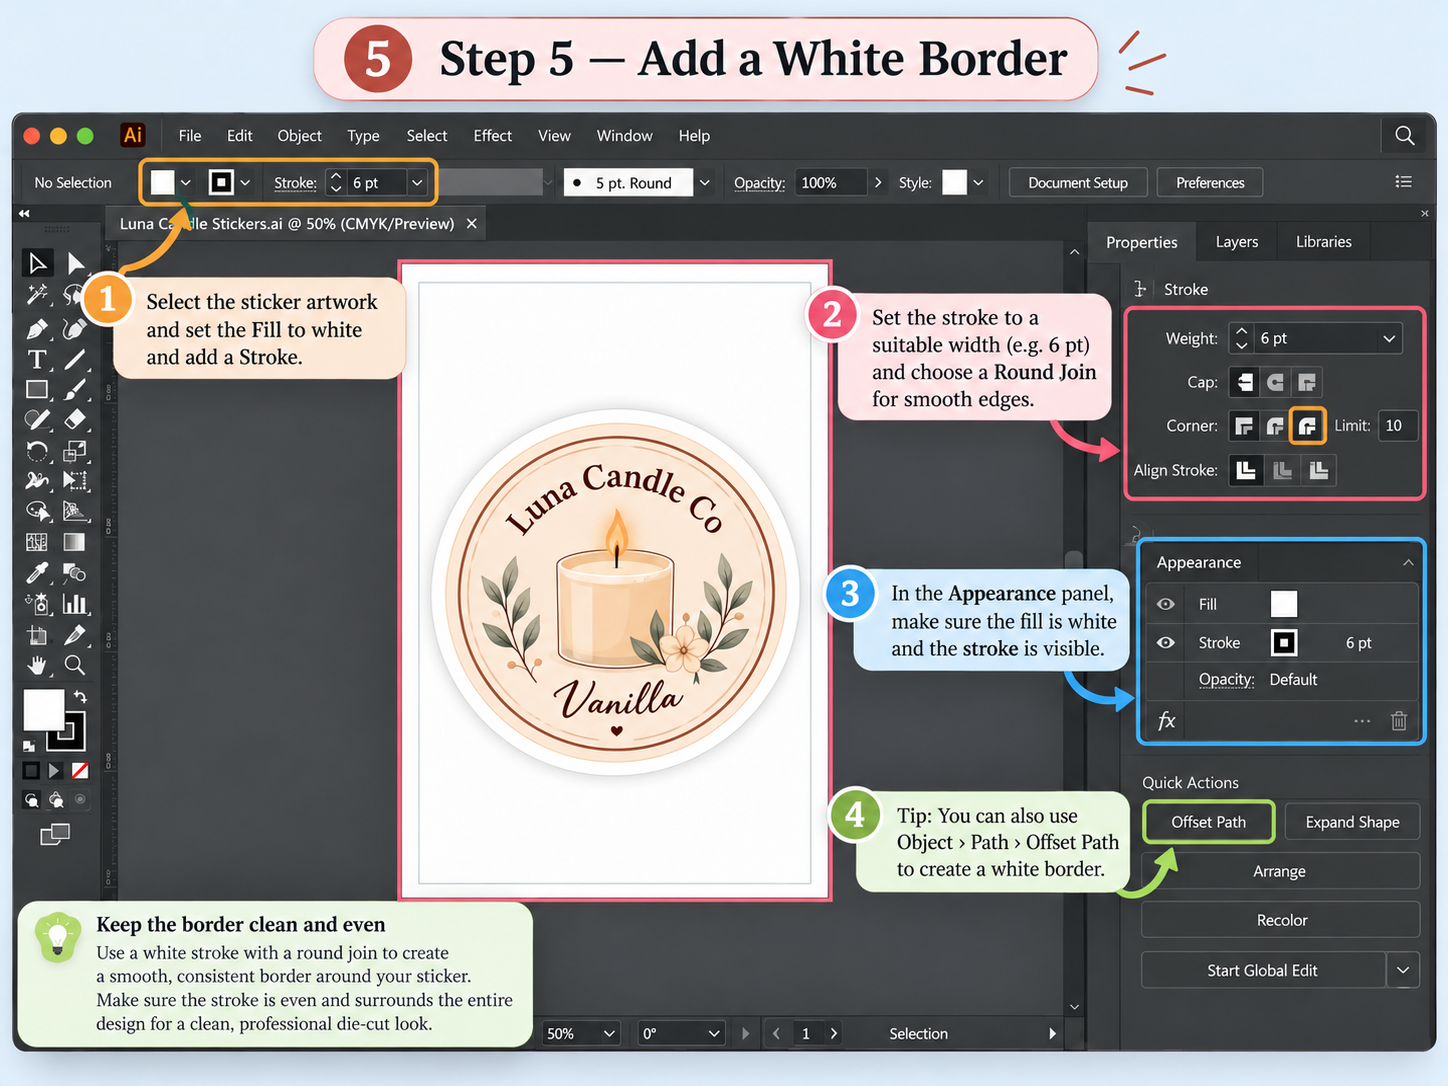Select the Line Segment tool
The height and width of the screenshot is (1086, 1448).
[75, 359]
